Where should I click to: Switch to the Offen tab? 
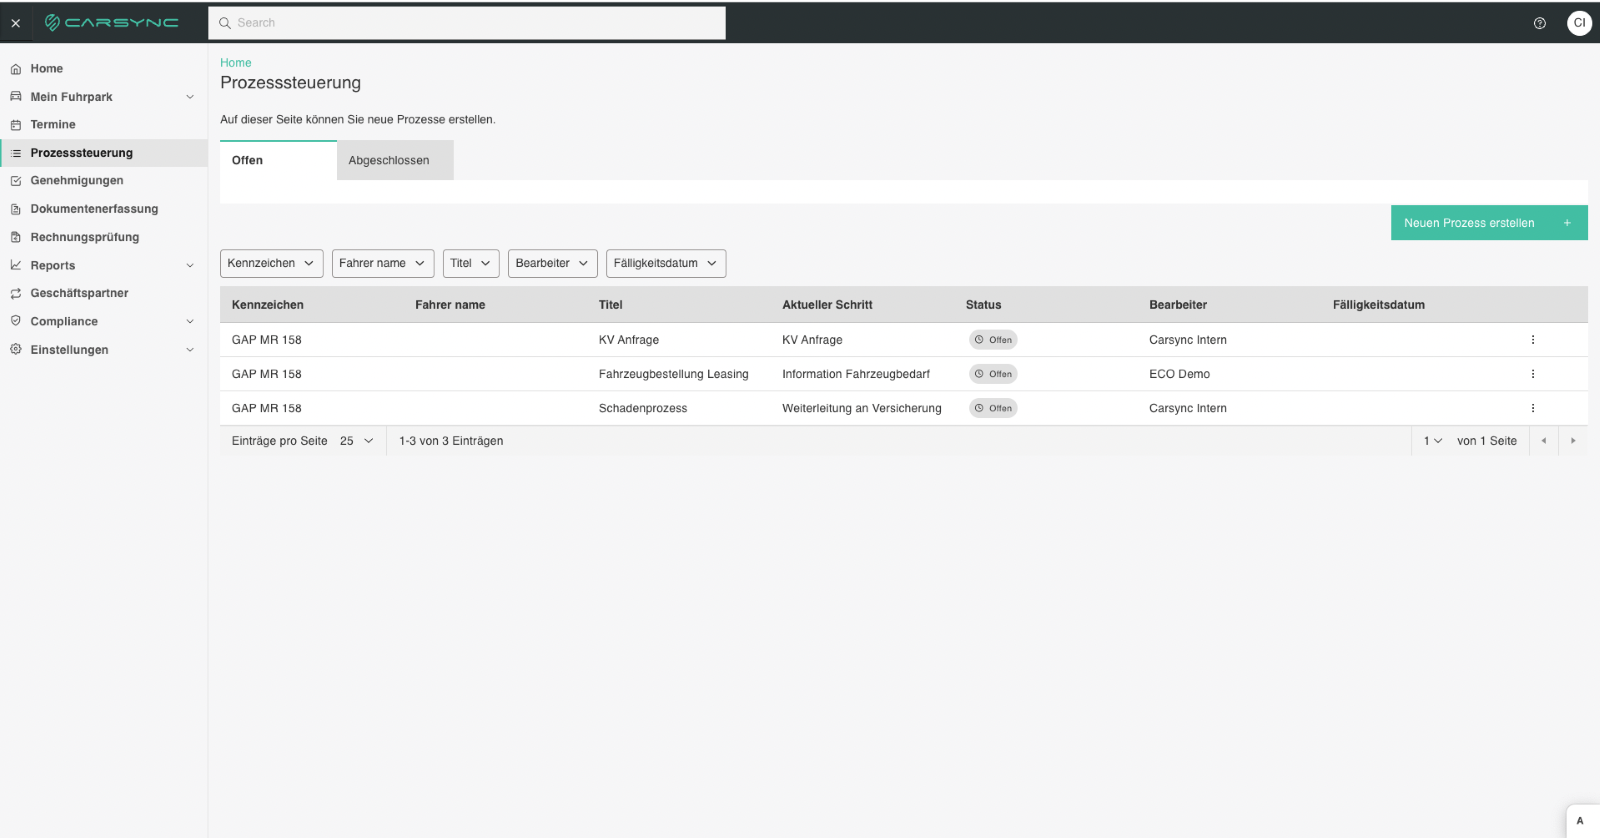278,160
